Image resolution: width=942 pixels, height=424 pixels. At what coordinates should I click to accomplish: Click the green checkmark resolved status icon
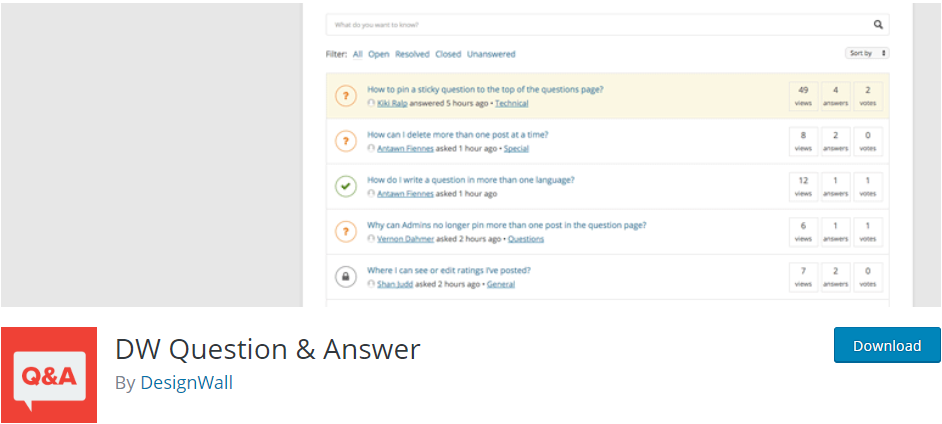pyautogui.click(x=345, y=186)
